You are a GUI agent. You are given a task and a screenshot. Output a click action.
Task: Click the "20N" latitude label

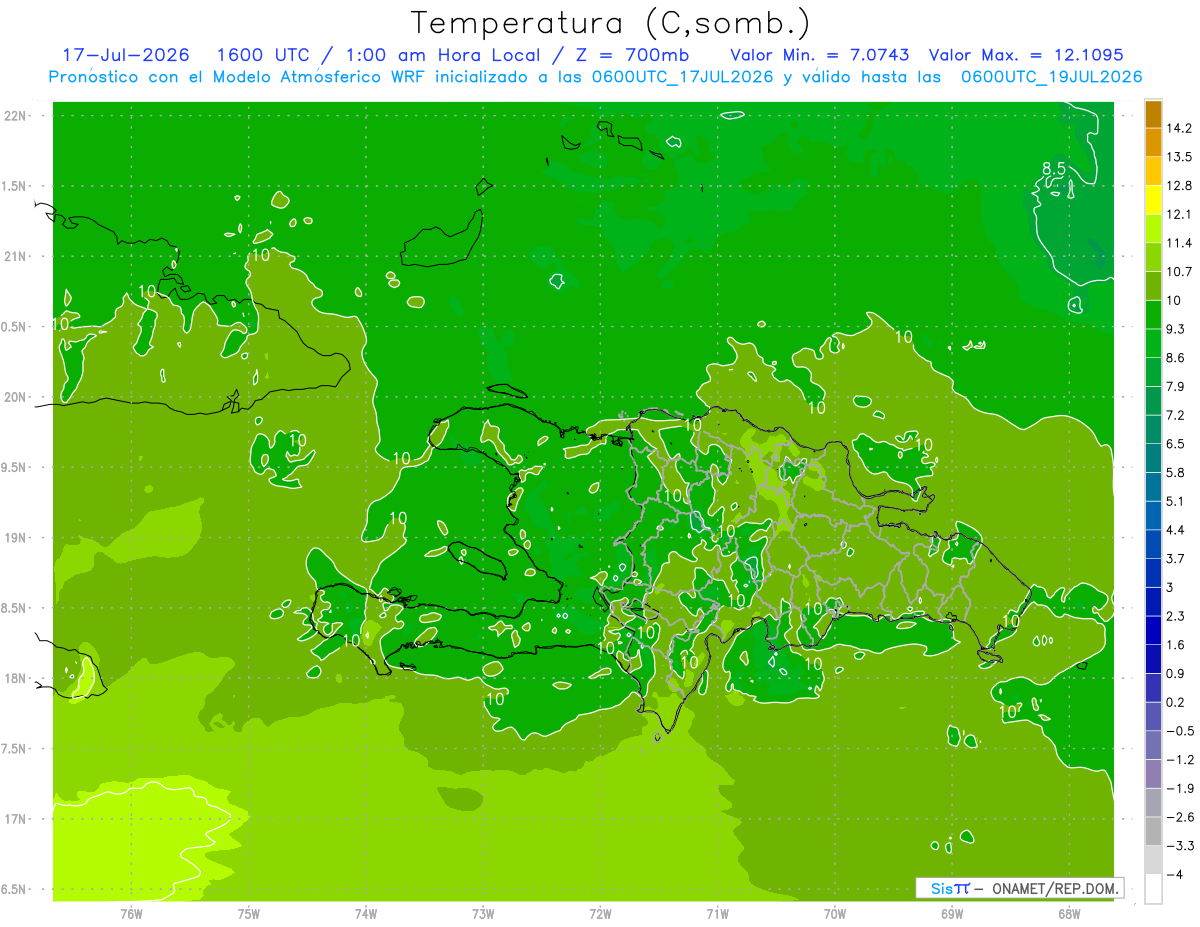(x=16, y=397)
